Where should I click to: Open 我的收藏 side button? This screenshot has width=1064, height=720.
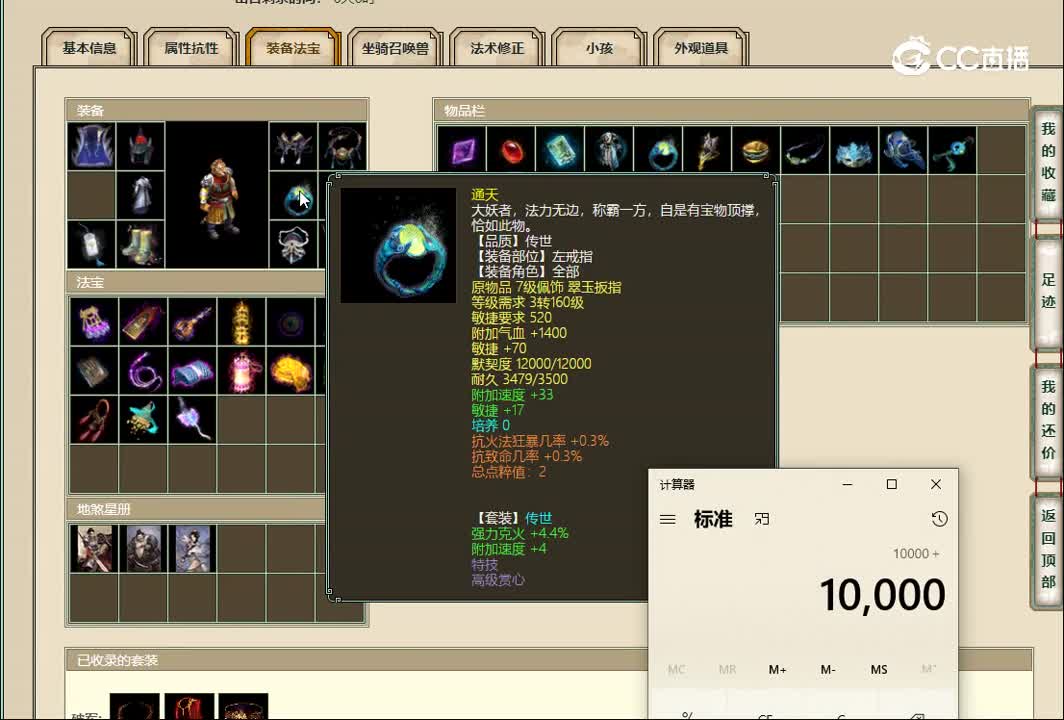pyautogui.click(x=1048, y=163)
